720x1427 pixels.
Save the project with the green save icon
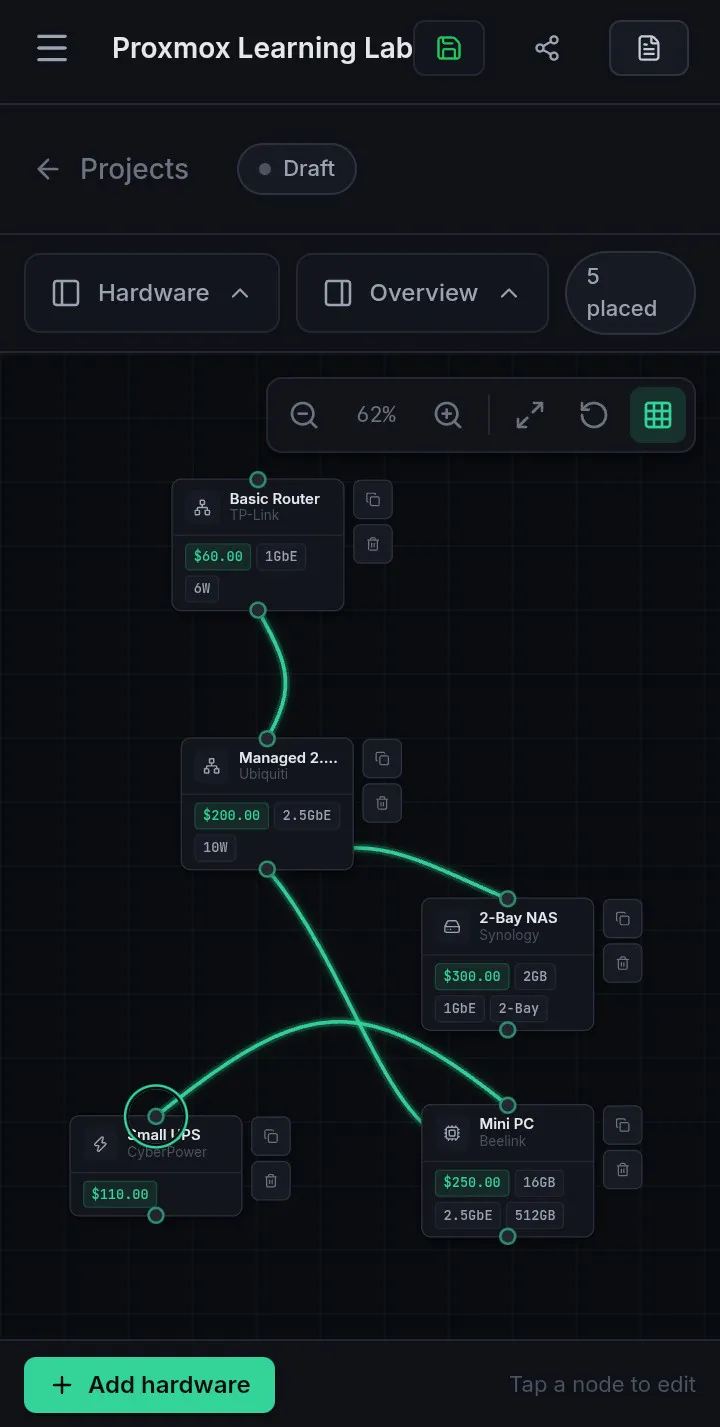pyautogui.click(x=449, y=48)
